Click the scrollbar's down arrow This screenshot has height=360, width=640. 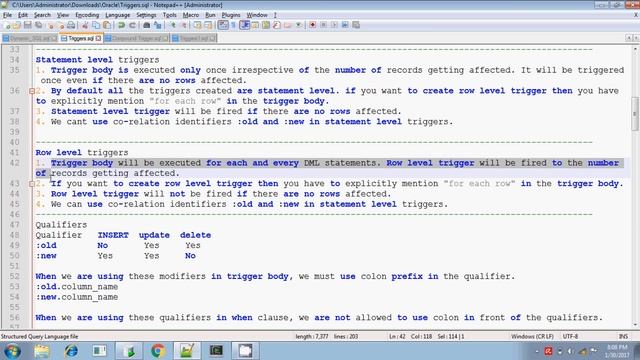coord(635,325)
